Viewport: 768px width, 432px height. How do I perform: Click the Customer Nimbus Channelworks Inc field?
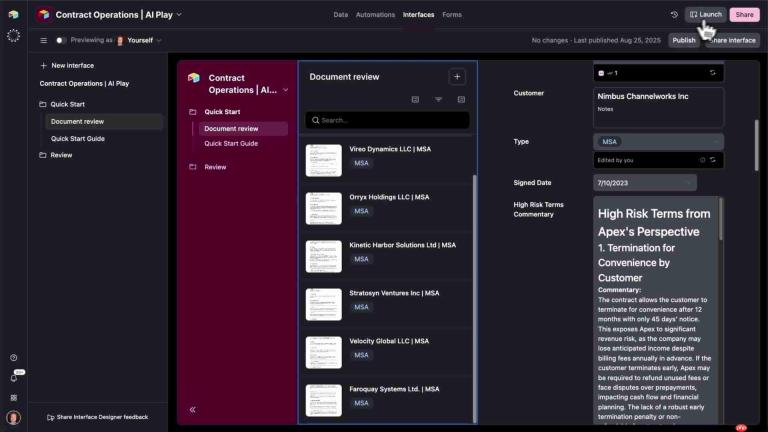[658, 107]
